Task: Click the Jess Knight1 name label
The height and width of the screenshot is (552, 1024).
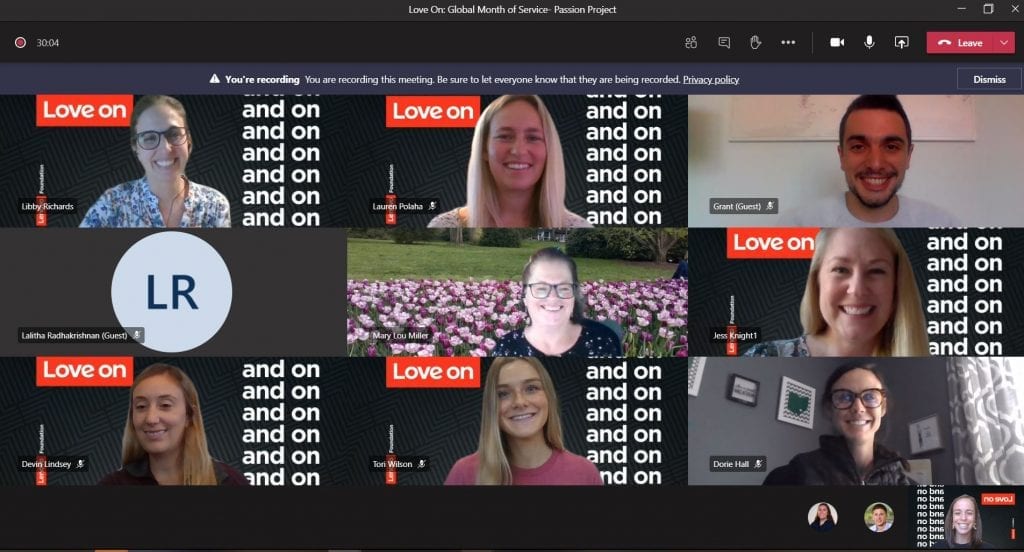Action: [x=735, y=336]
